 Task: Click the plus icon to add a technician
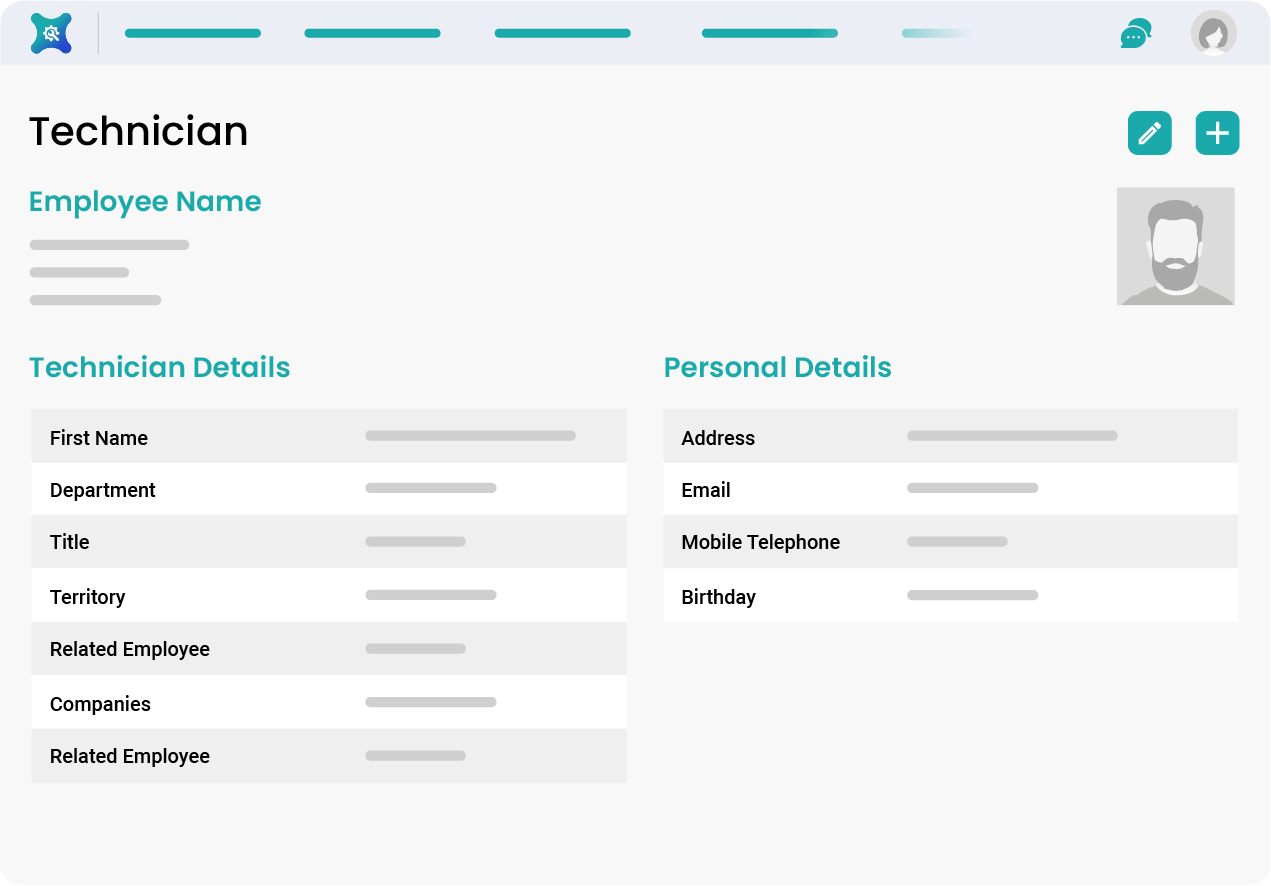1217,132
